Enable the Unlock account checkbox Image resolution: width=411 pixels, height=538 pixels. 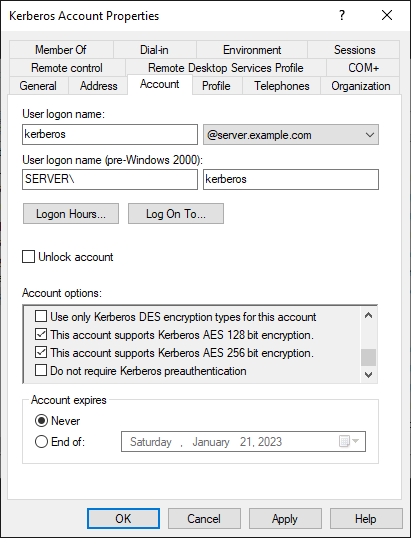point(28,257)
